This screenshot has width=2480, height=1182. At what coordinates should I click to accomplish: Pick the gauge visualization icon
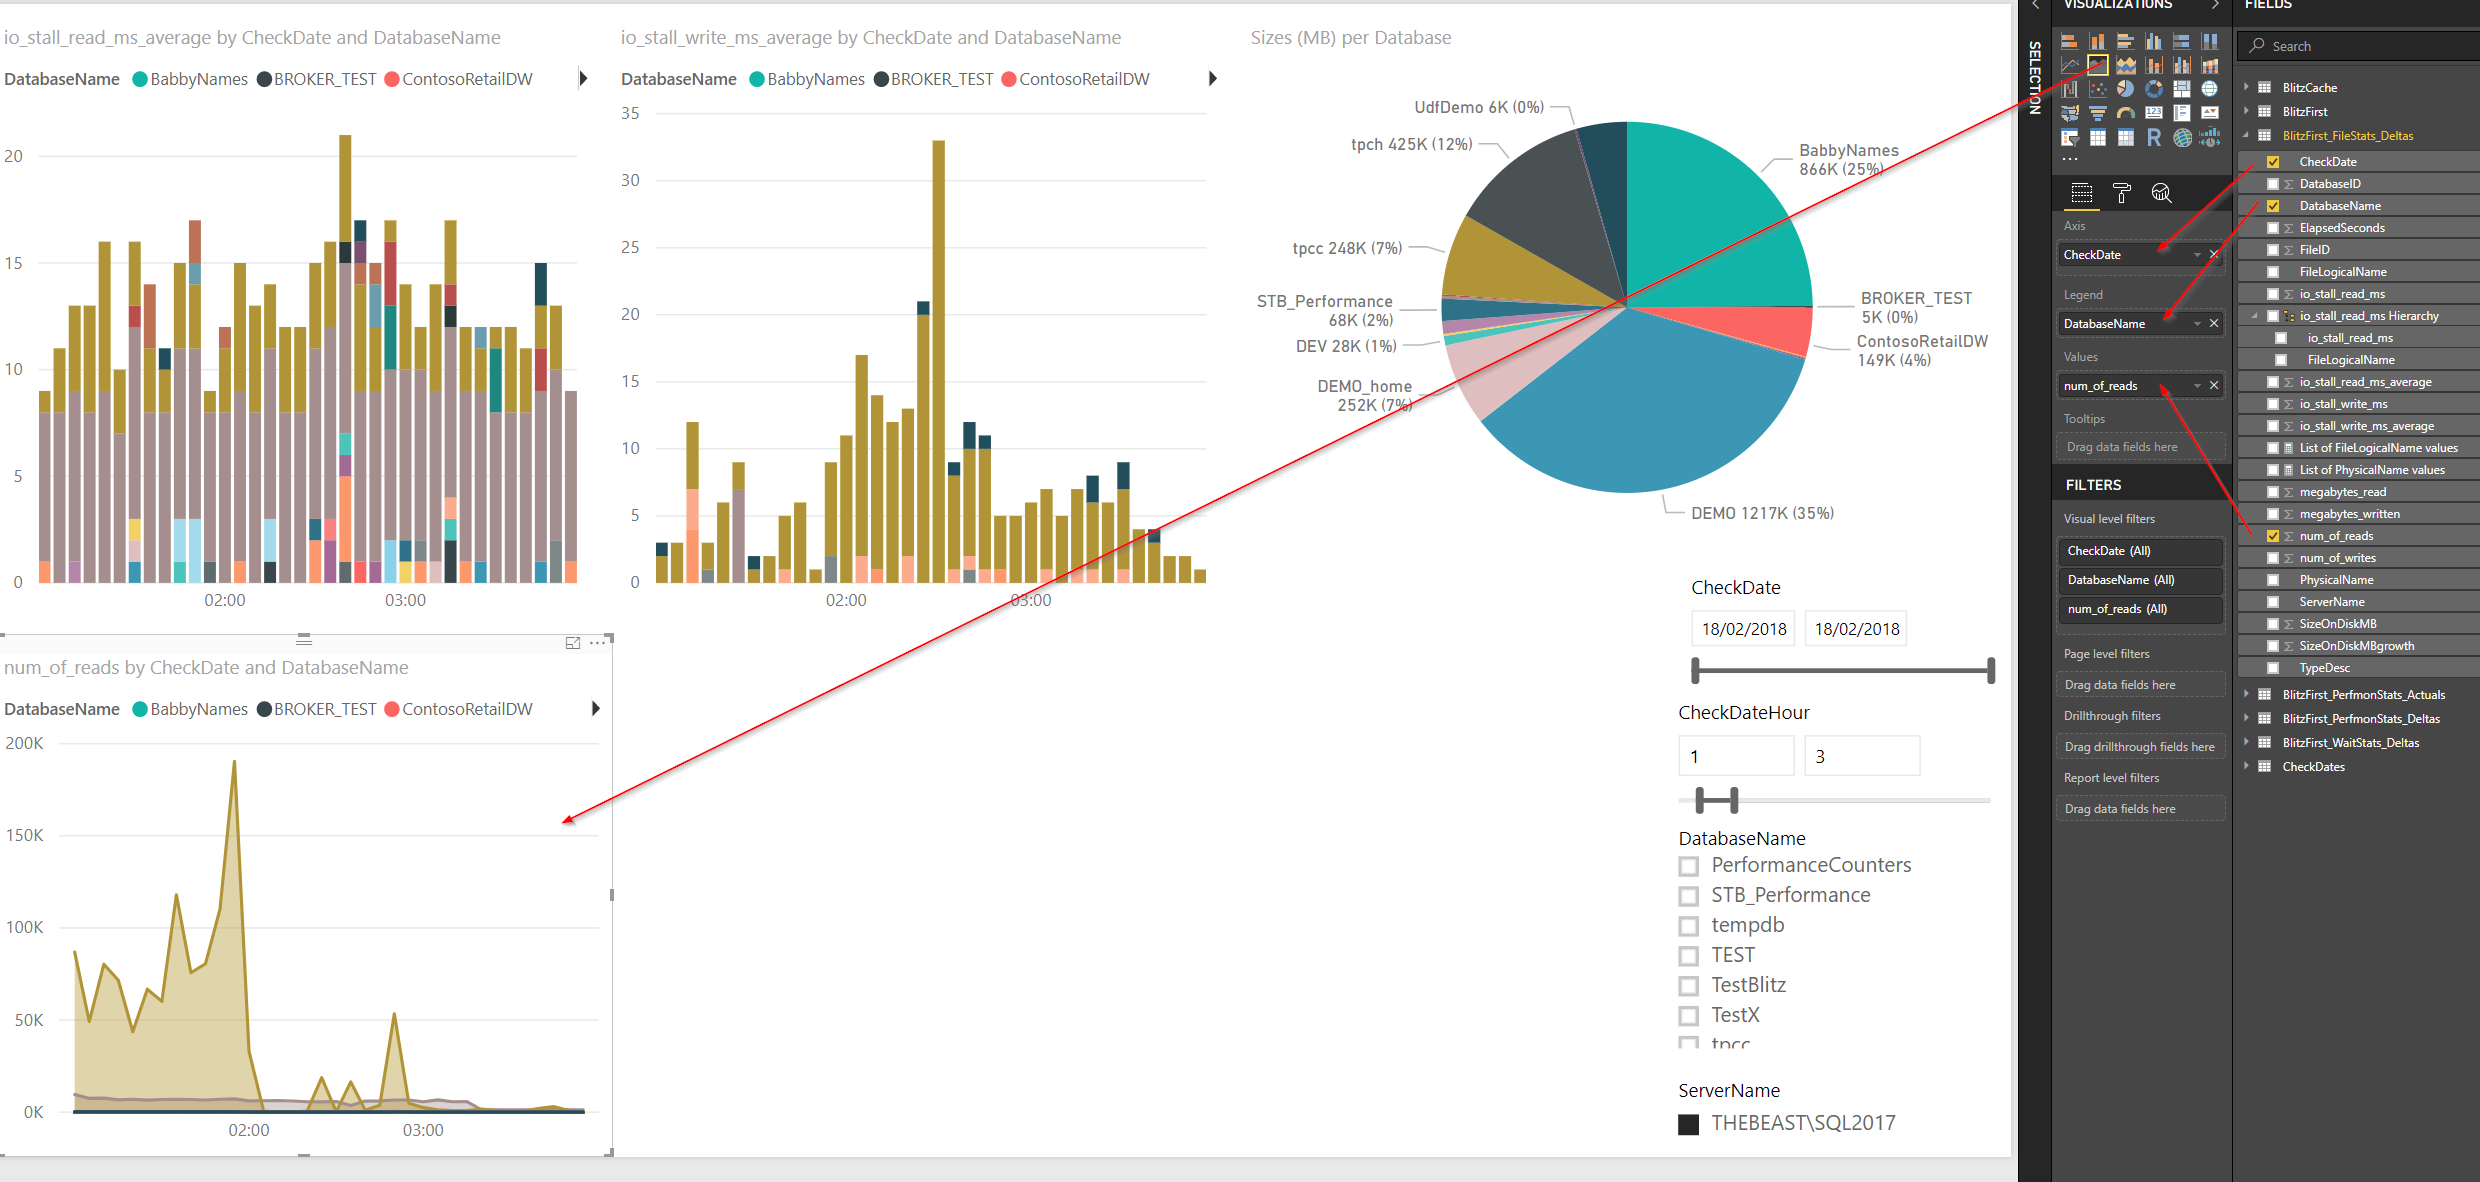(2126, 113)
